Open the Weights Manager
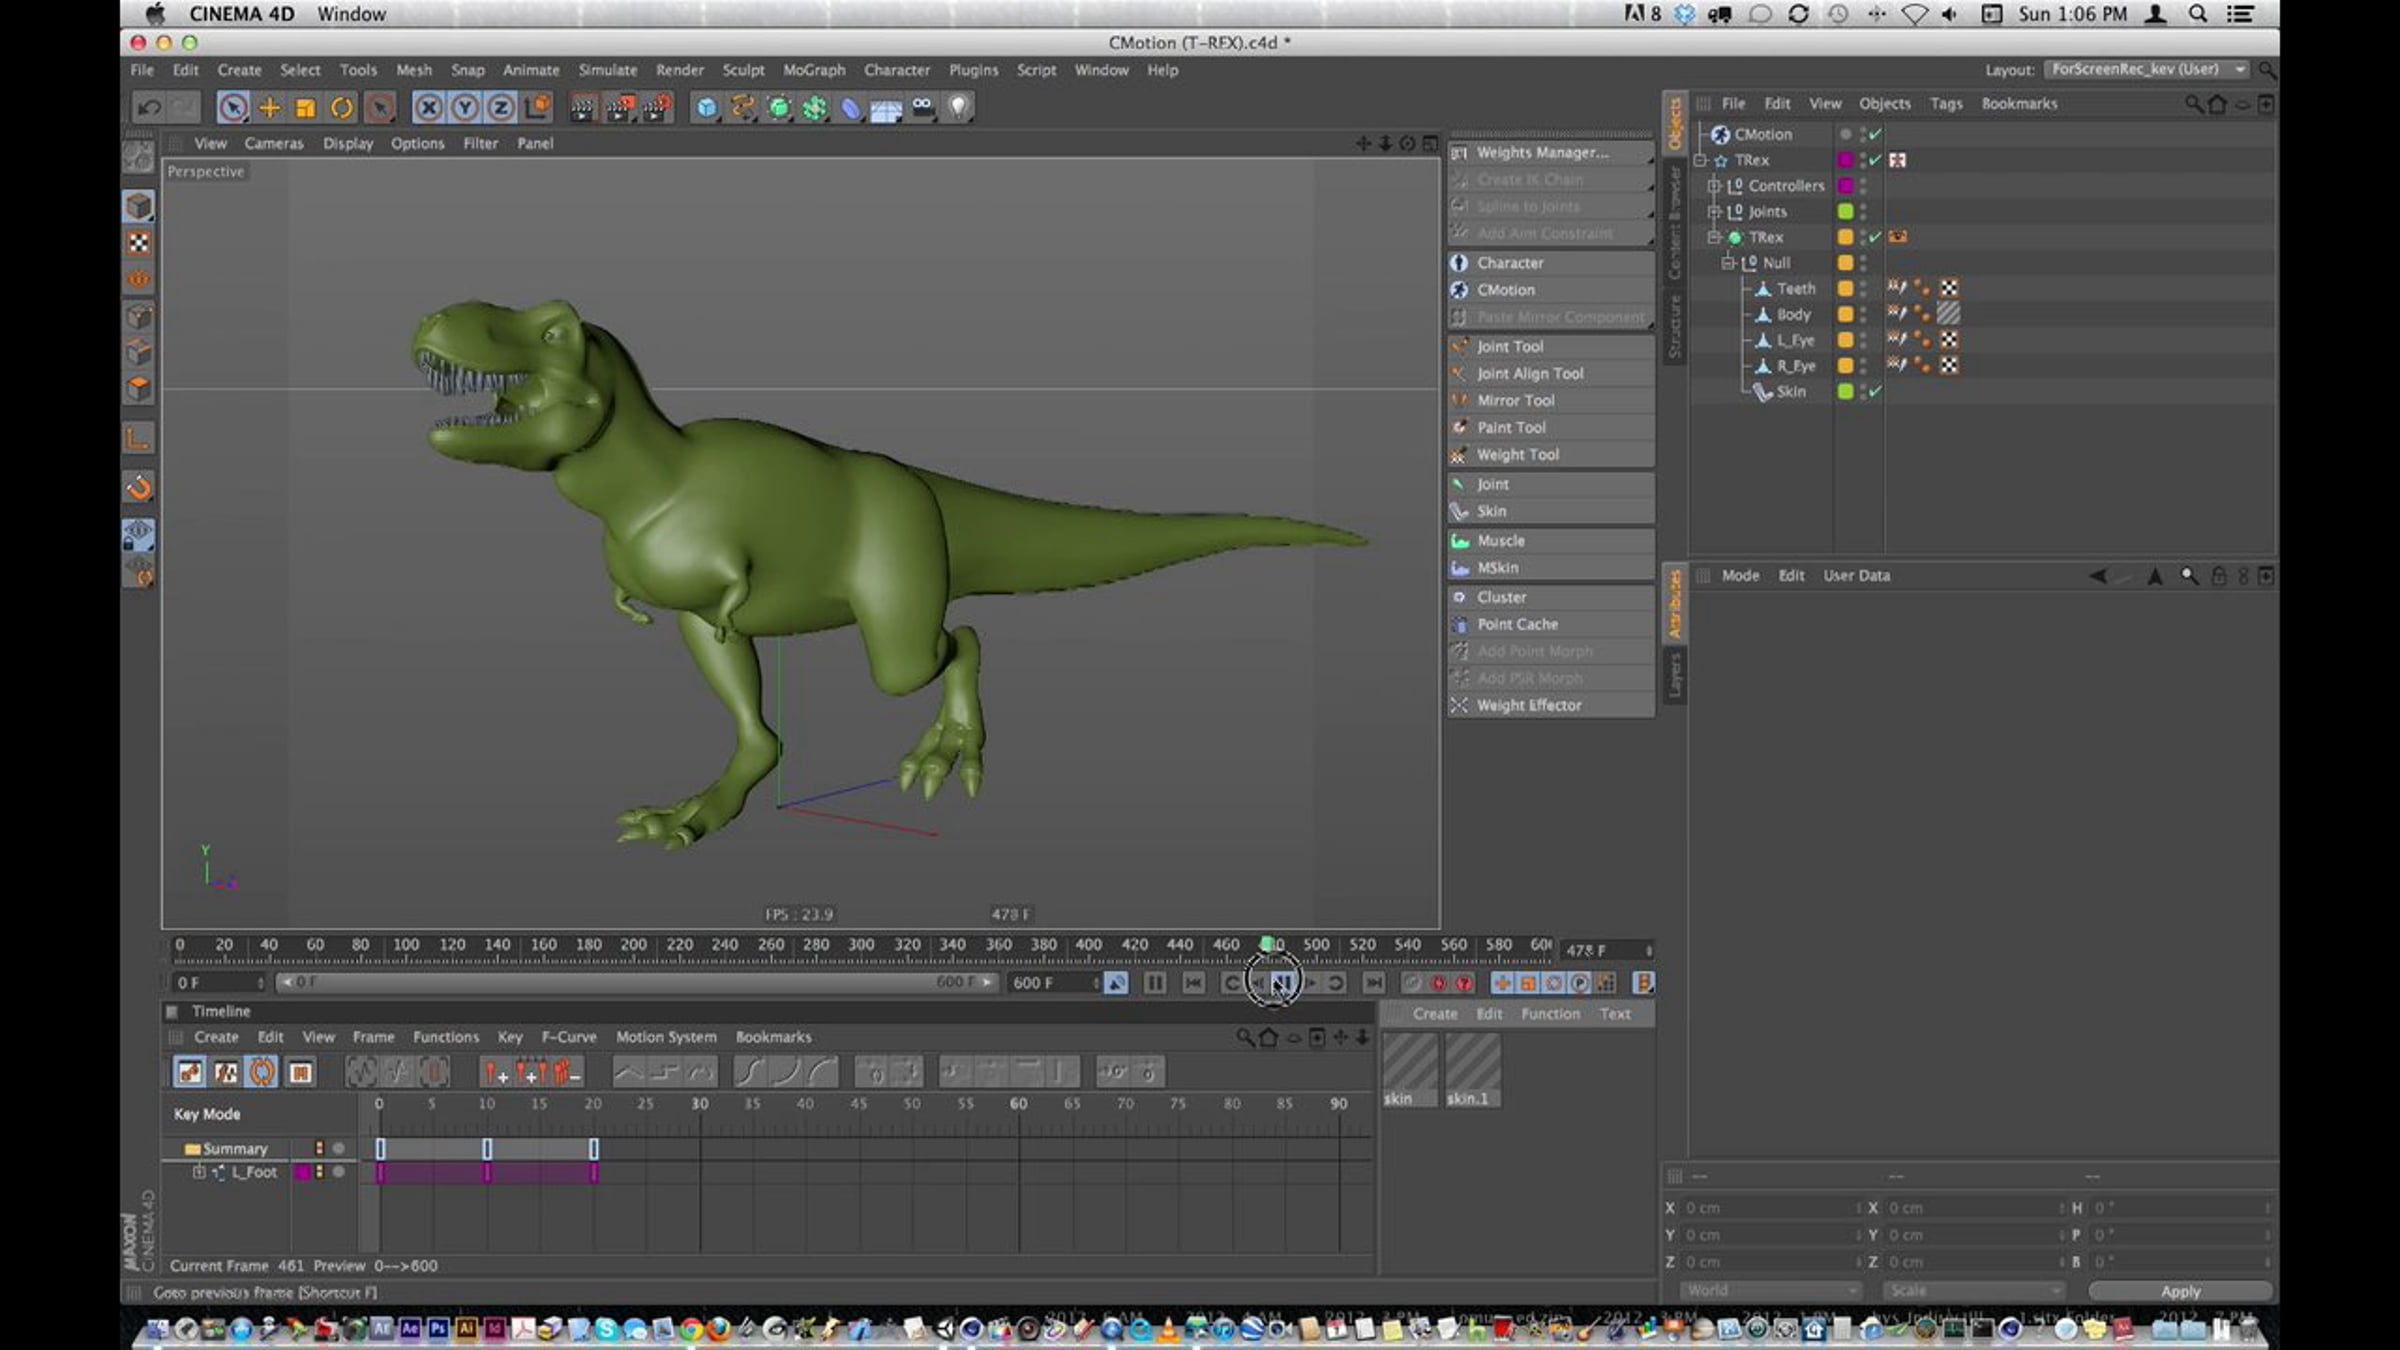The height and width of the screenshot is (1350, 2400). pos(1550,152)
